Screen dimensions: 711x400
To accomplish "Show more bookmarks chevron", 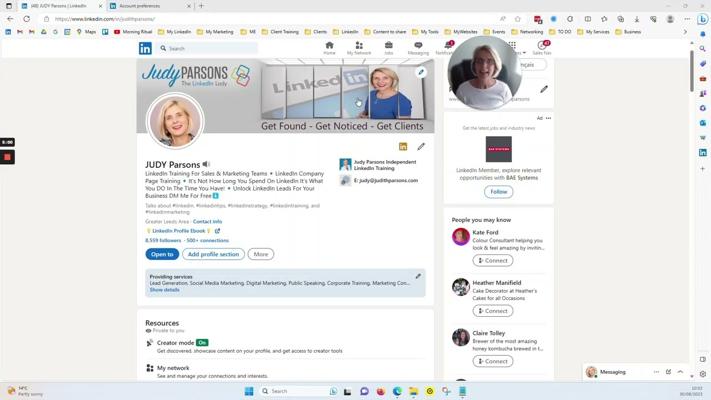I will [685, 32].
